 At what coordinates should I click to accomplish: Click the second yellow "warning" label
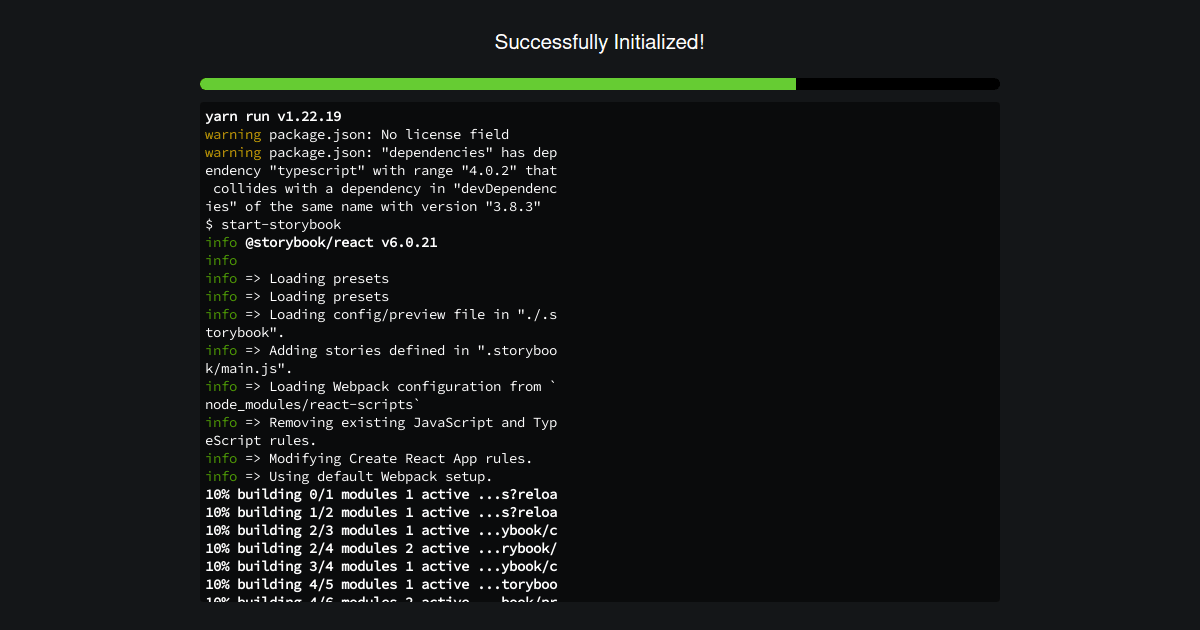click(x=233, y=152)
